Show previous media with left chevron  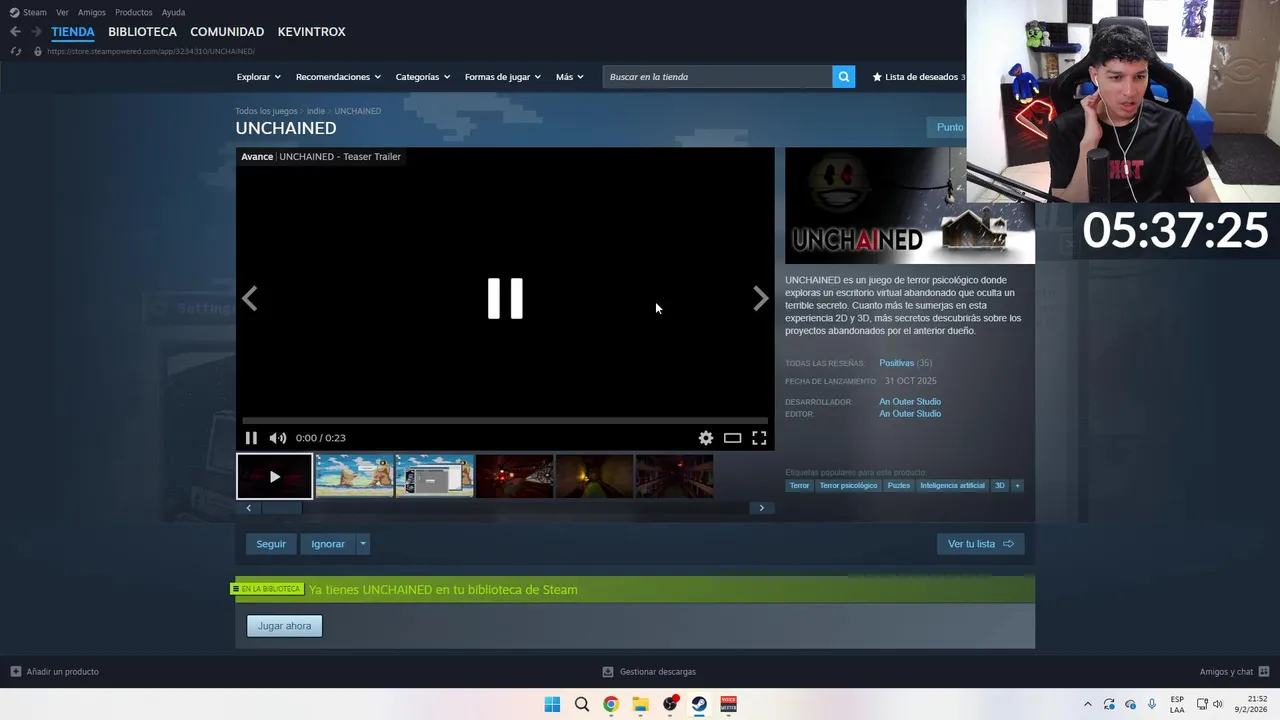click(249, 298)
